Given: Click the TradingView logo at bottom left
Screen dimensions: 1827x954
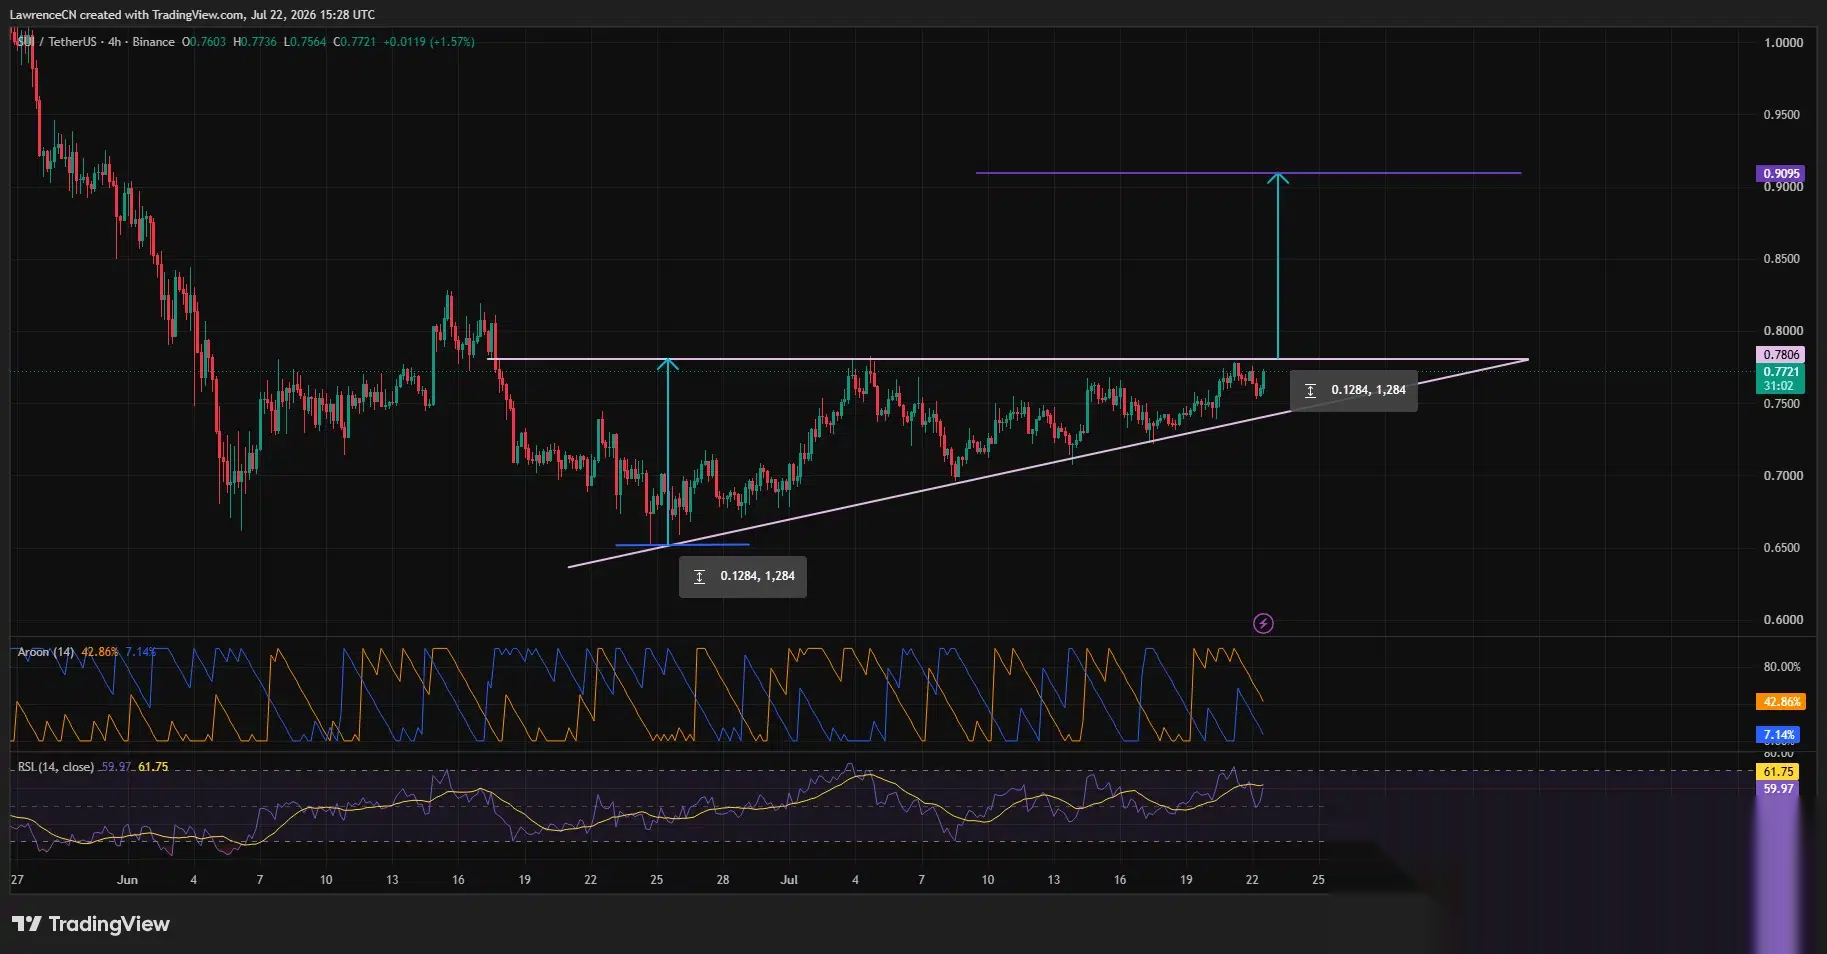Looking at the screenshot, I should pos(91,924).
